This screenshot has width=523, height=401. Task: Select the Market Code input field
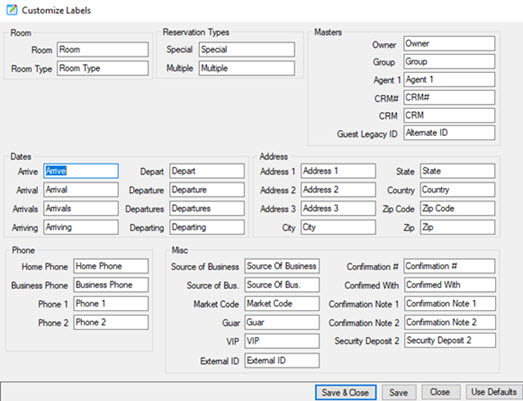tap(282, 304)
